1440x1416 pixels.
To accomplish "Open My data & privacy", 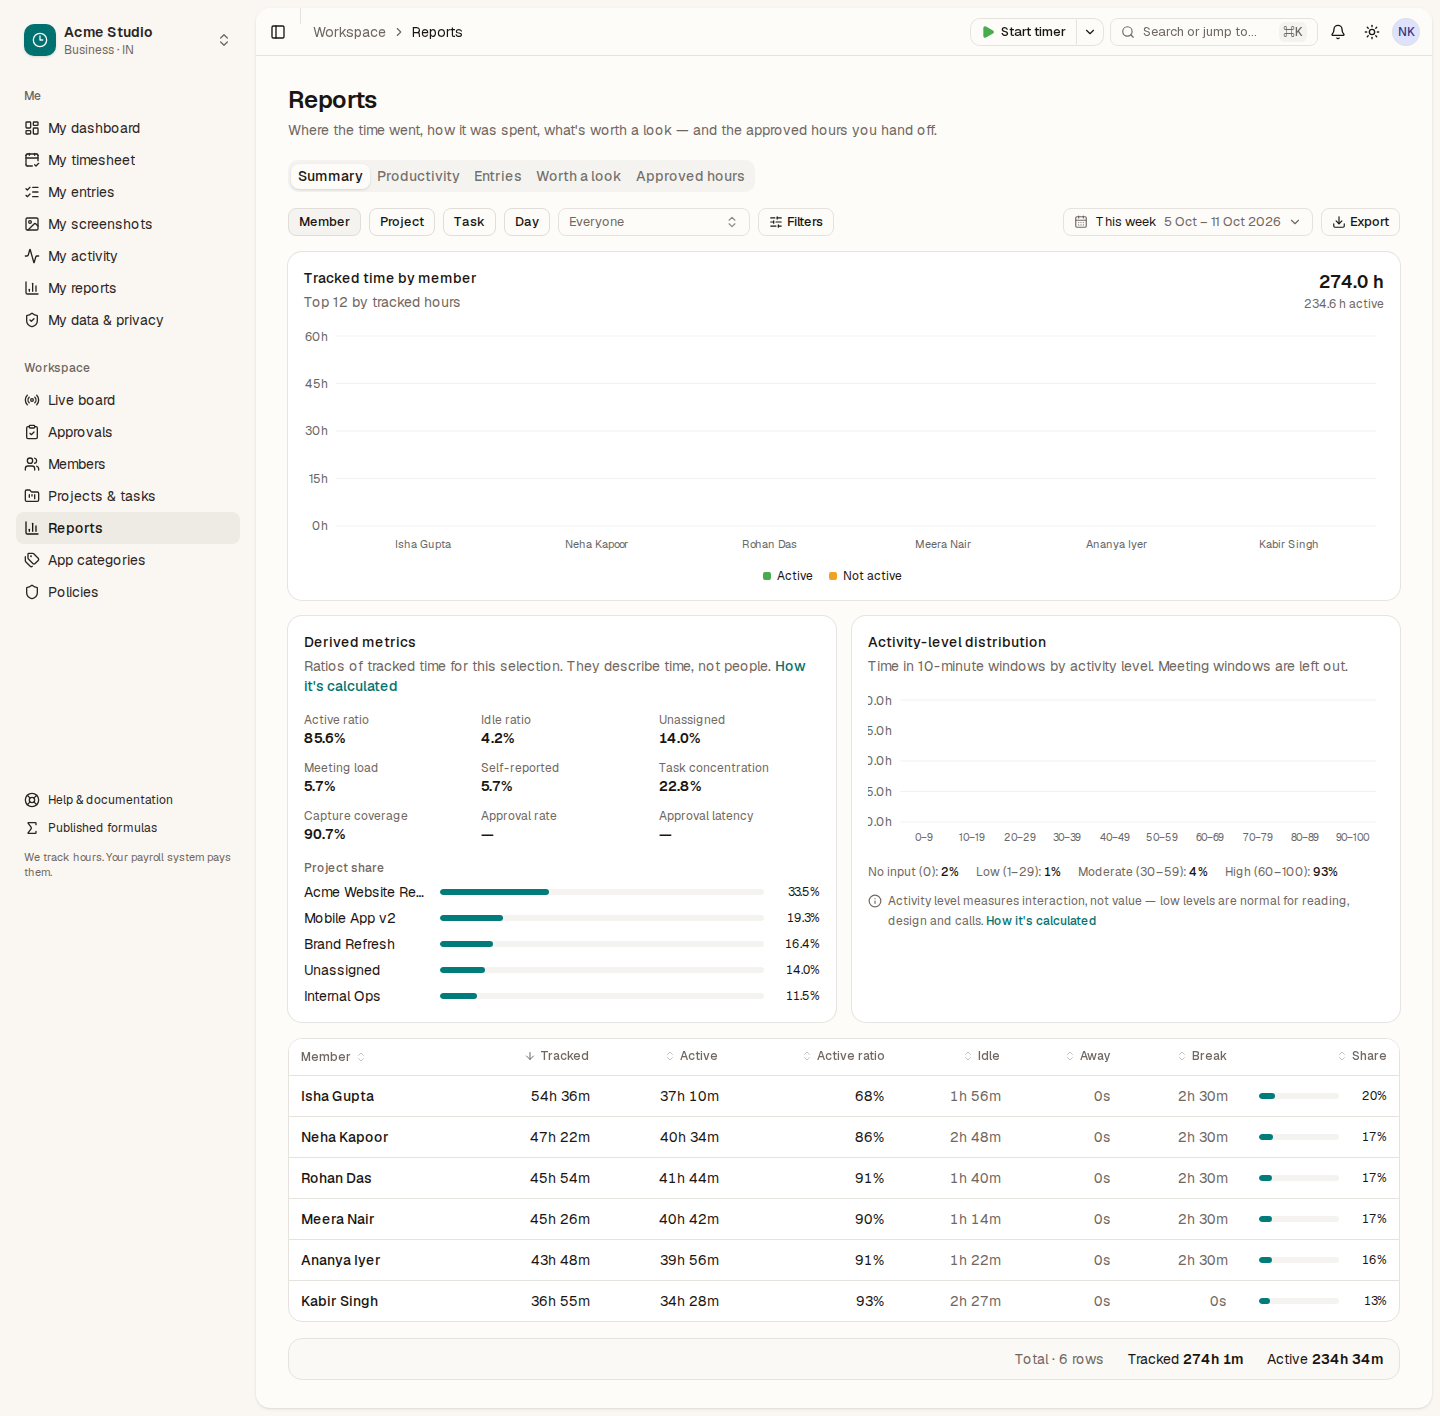I will coord(128,320).
